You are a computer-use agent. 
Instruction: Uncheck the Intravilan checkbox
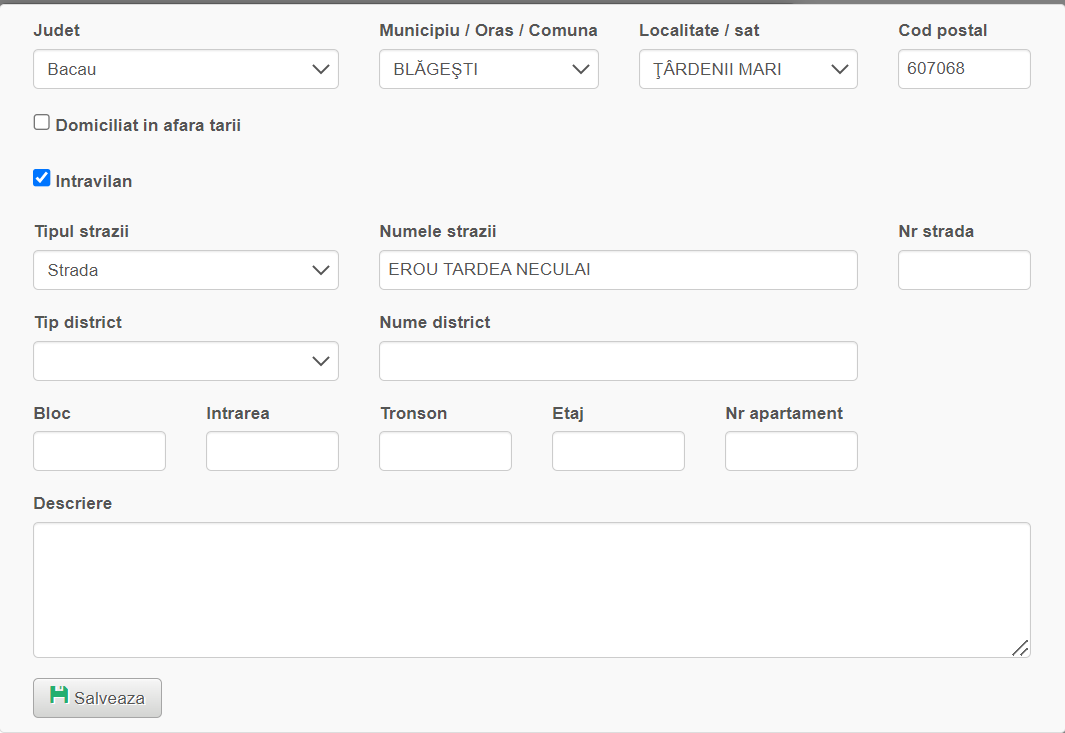[42, 179]
